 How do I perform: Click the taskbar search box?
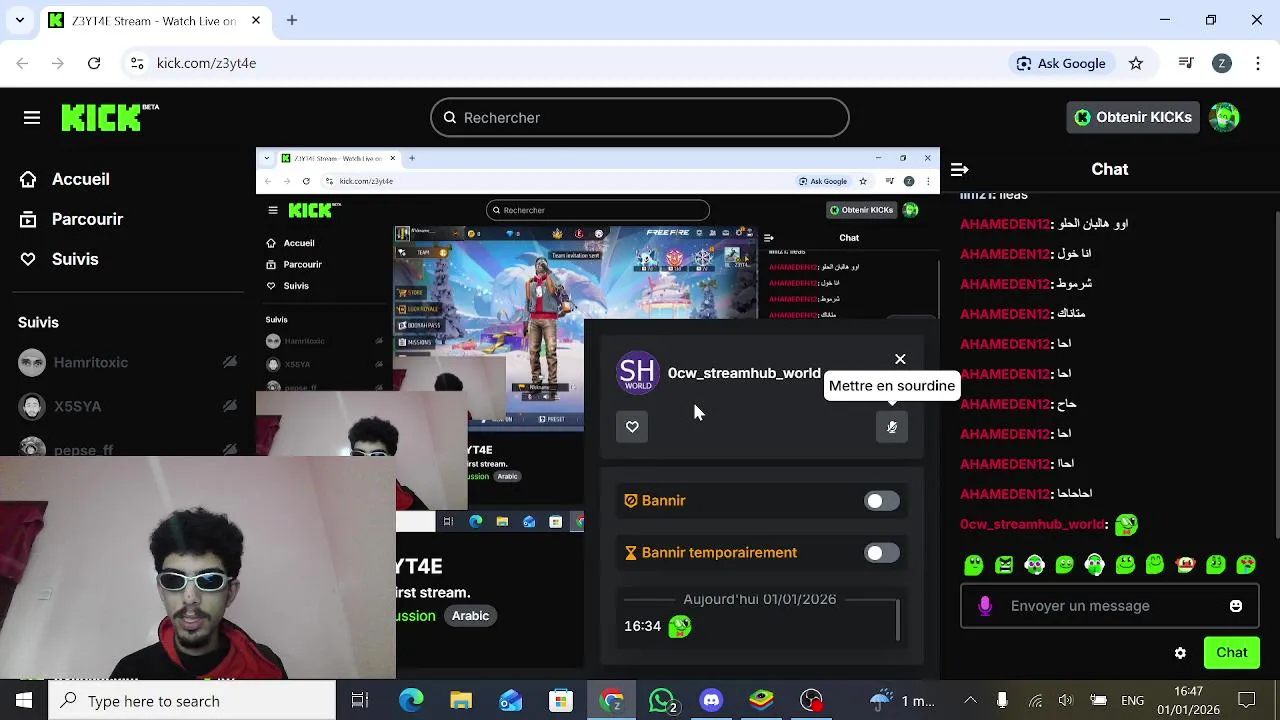click(192, 701)
